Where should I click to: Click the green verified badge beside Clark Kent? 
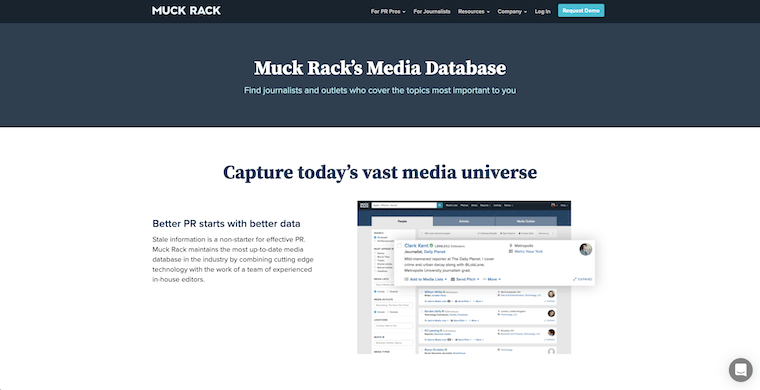tap(431, 246)
